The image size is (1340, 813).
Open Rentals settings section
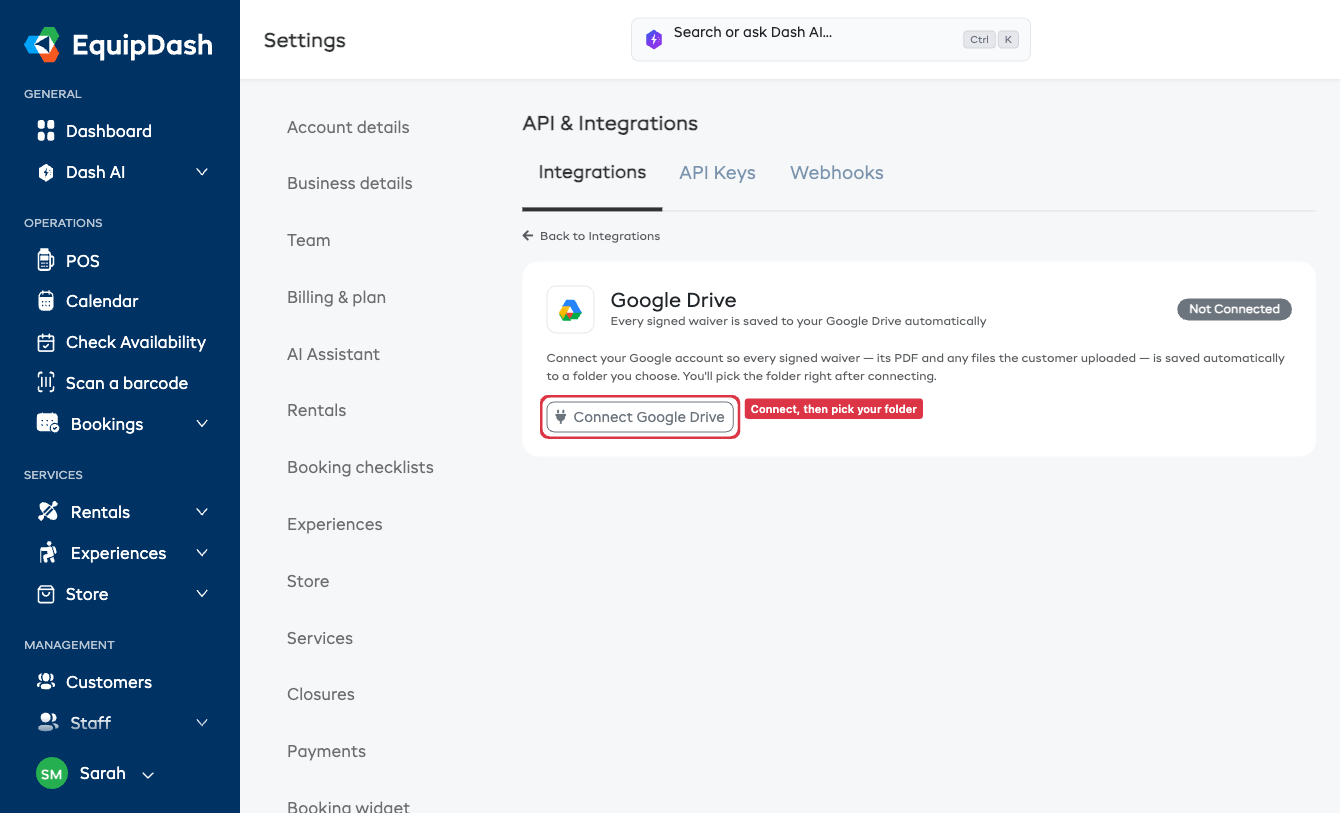316,410
